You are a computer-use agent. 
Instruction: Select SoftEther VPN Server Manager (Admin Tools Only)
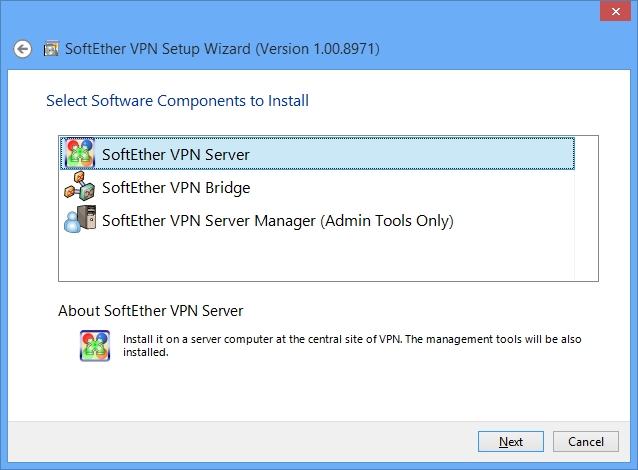[277, 221]
